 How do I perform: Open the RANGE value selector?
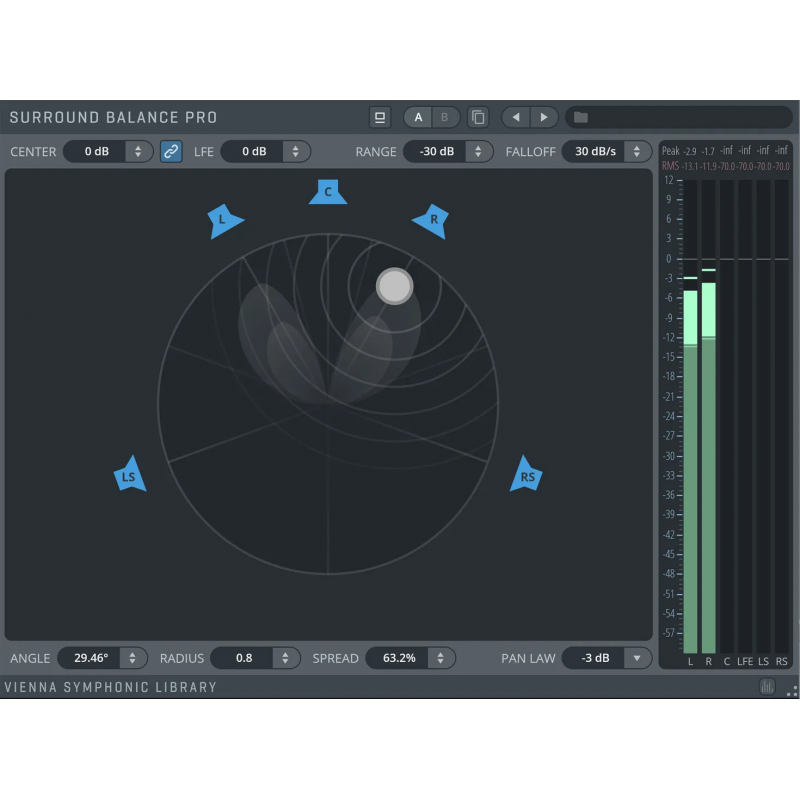coord(480,151)
